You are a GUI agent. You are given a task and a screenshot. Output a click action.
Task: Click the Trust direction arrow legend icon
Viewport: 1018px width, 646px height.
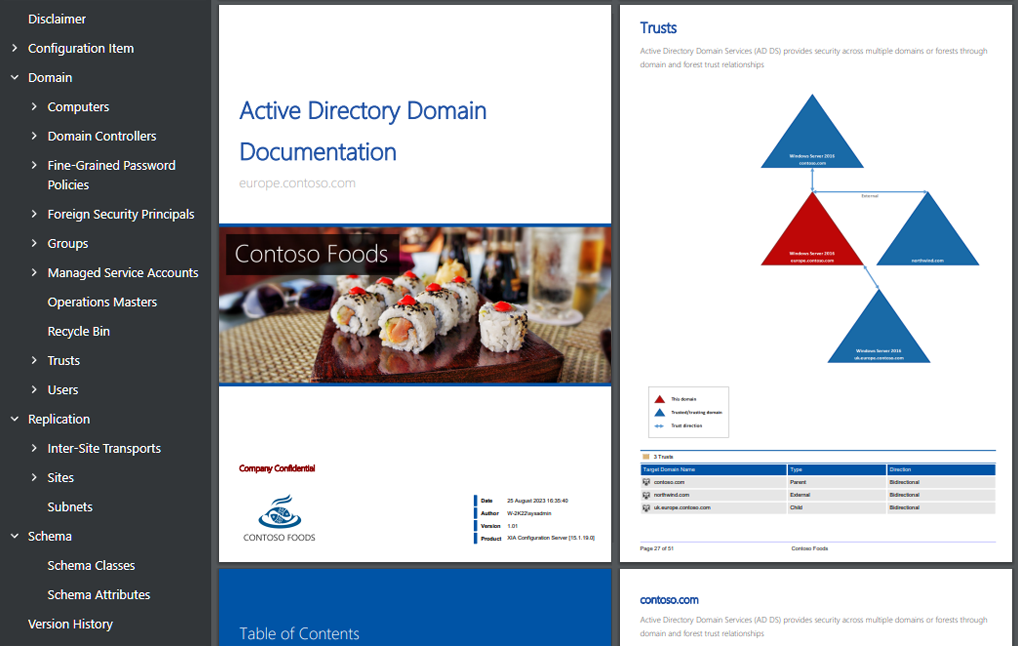click(660, 426)
